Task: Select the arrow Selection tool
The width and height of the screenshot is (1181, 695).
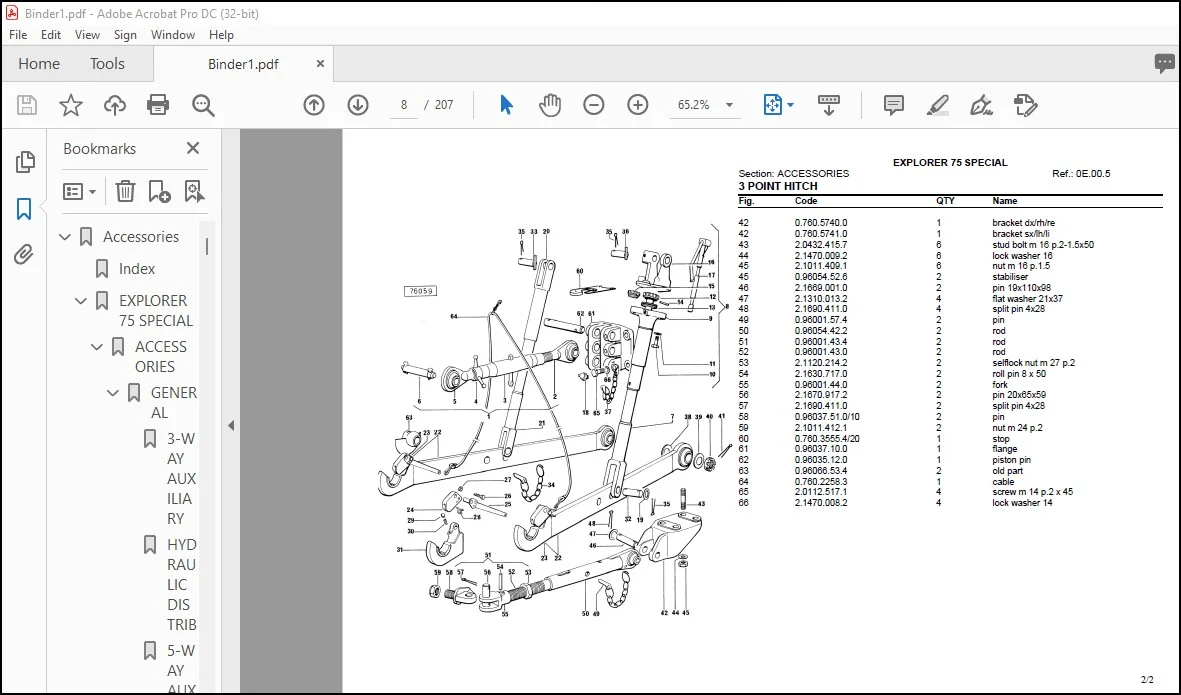Action: pos(506,105)
